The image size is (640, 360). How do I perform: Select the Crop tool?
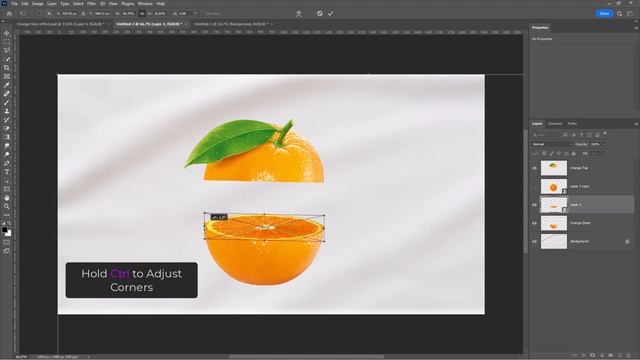[x=7, y=68]
